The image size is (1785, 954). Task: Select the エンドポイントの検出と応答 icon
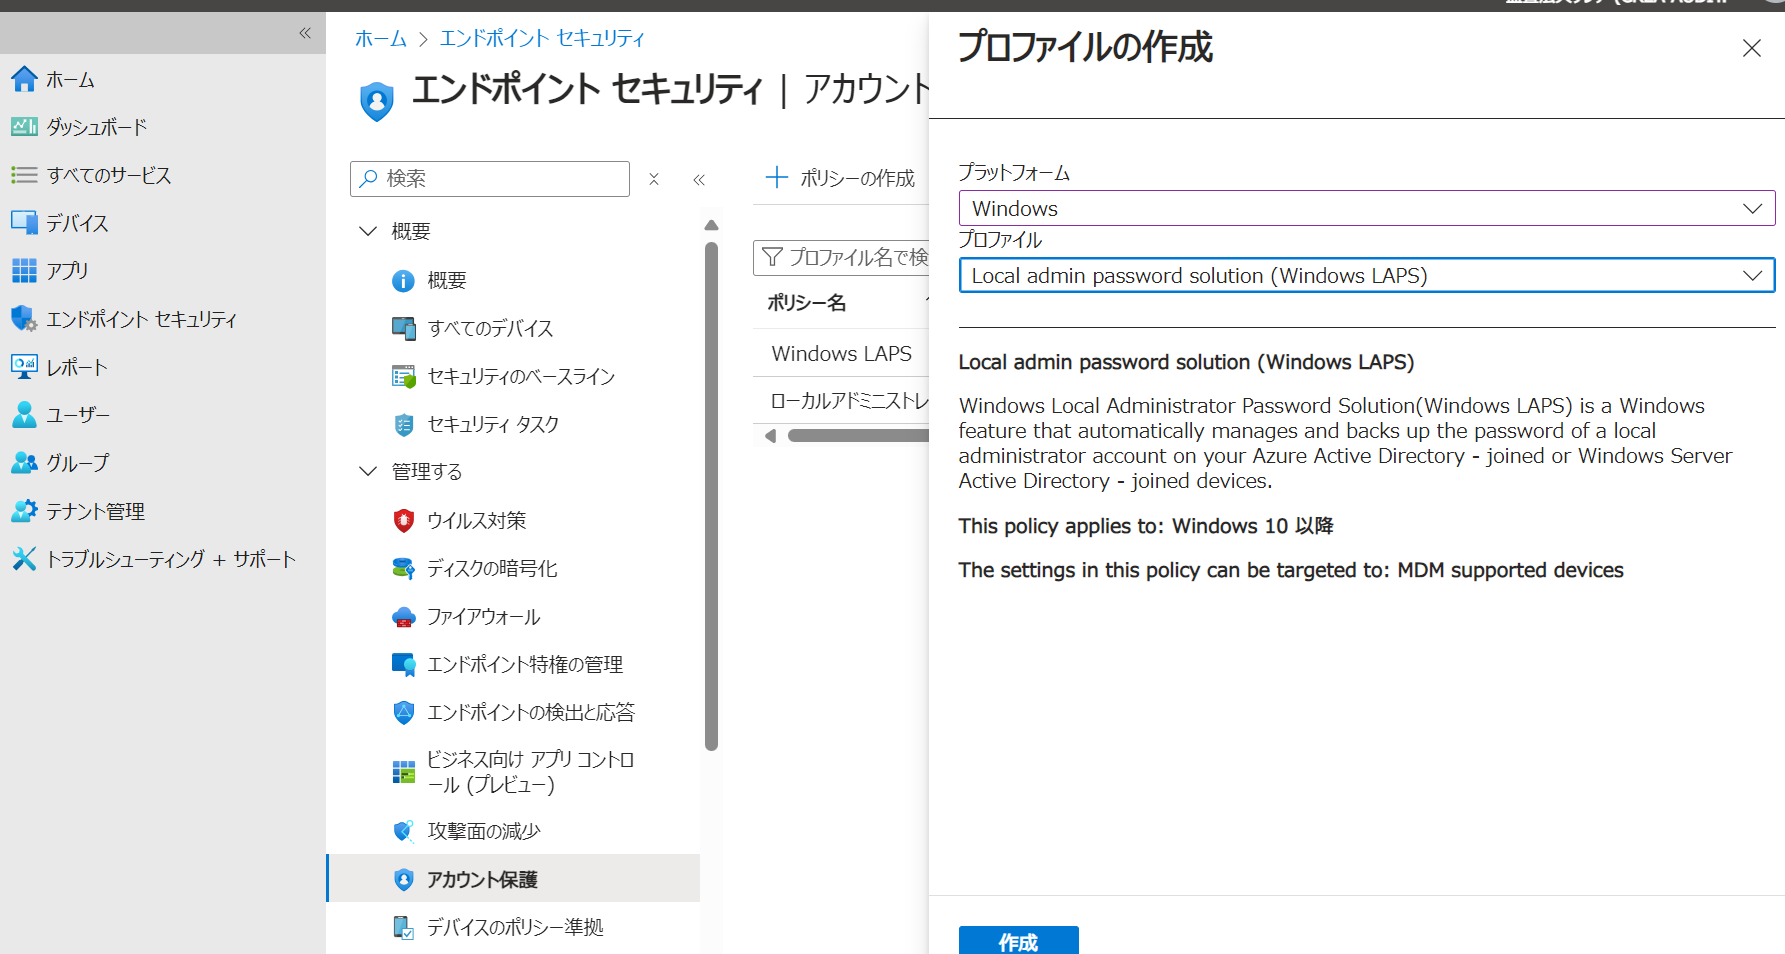point(403,712)
